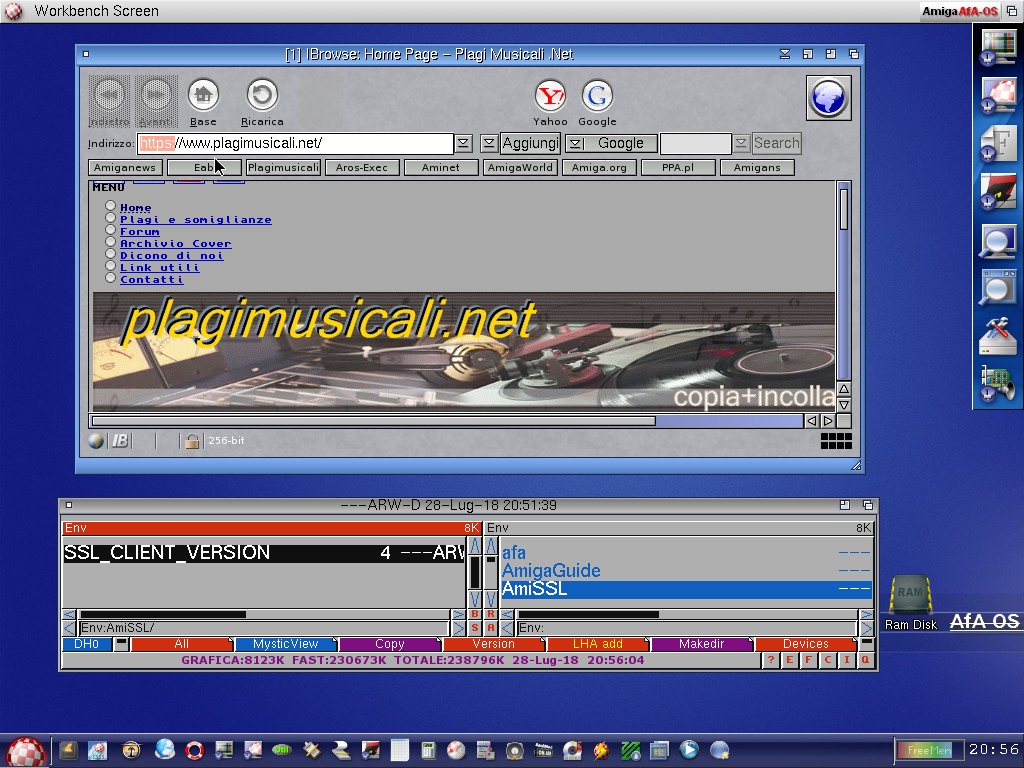Expand the search field history dropdown
The width and height of the screenshot is (1024, 768).
pos(740,144)
